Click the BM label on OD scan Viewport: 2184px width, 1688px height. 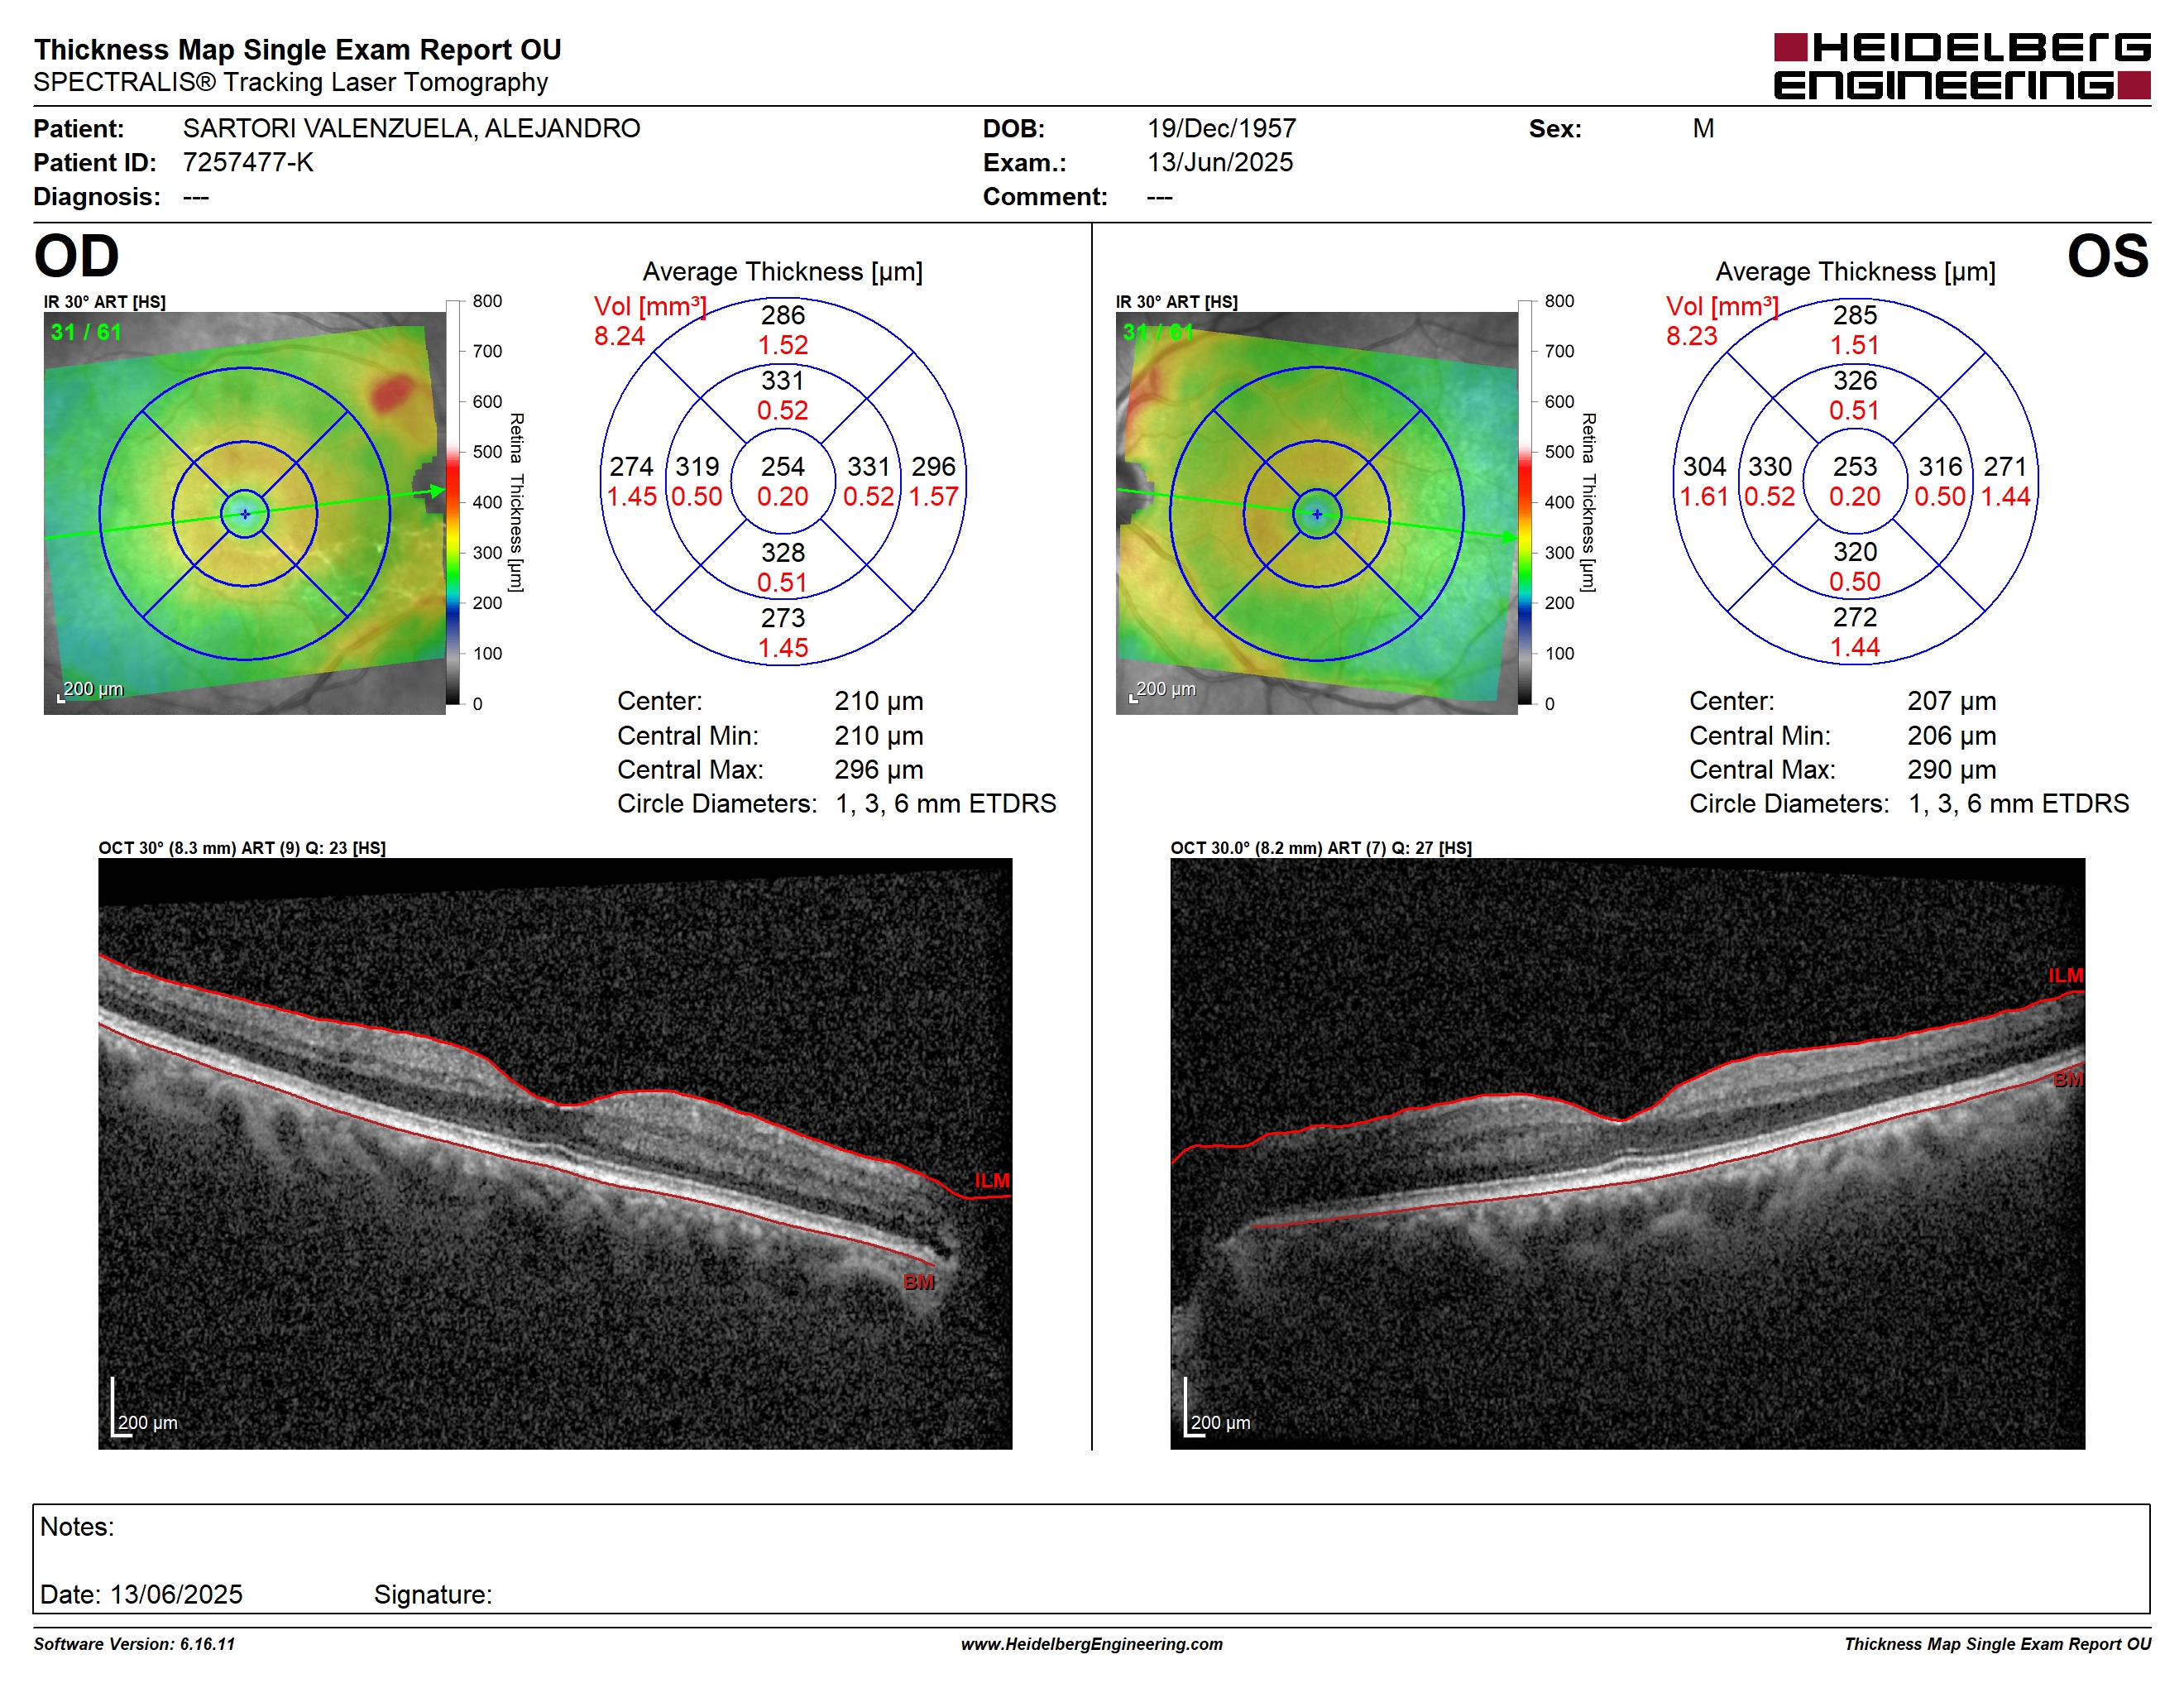[918, 1281]
